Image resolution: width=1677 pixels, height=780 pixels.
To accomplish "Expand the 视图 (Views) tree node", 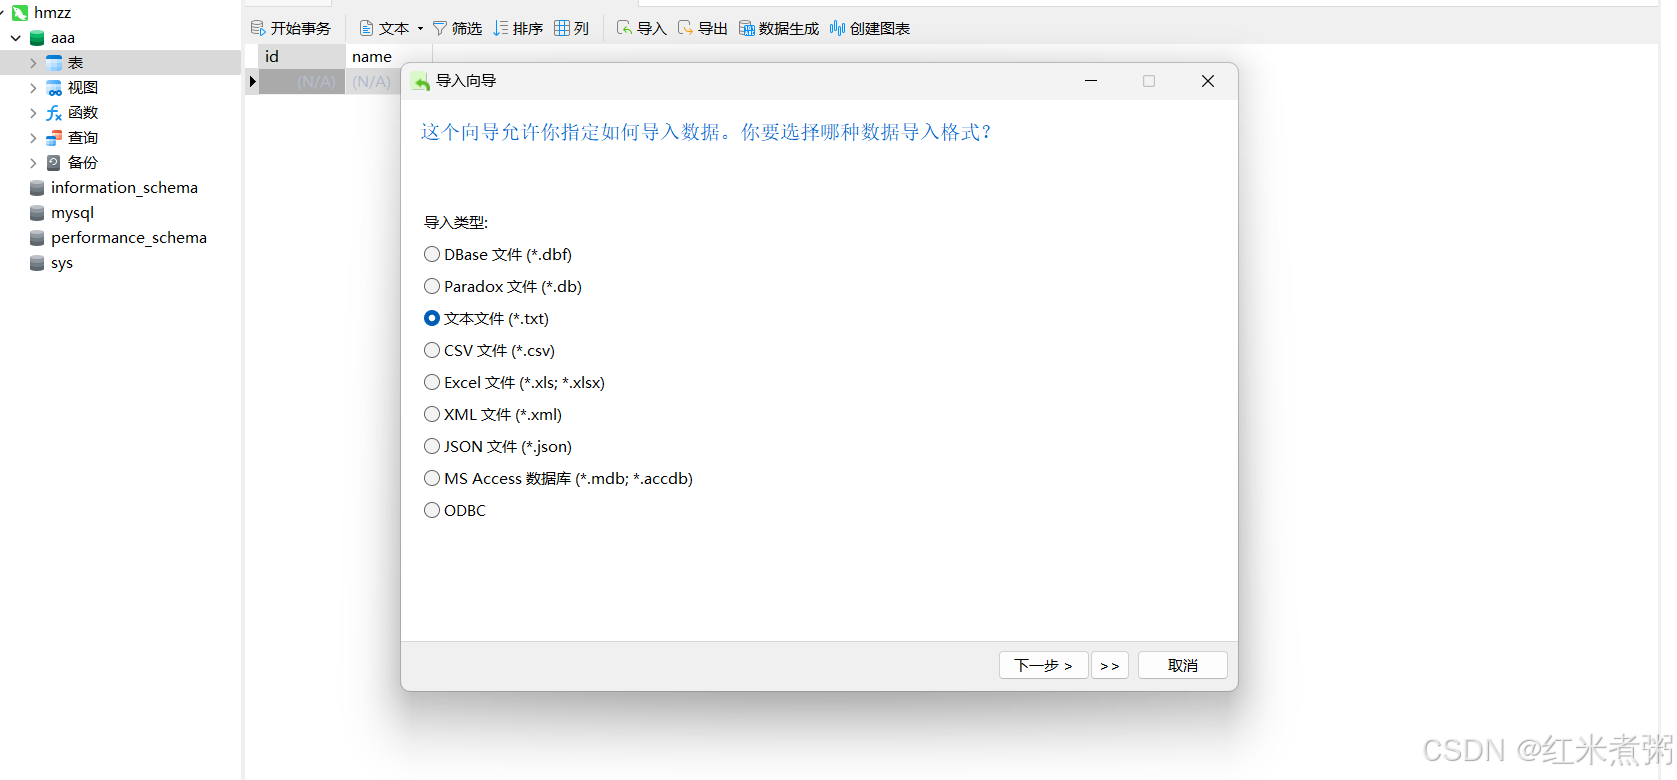I will (33, 88).
